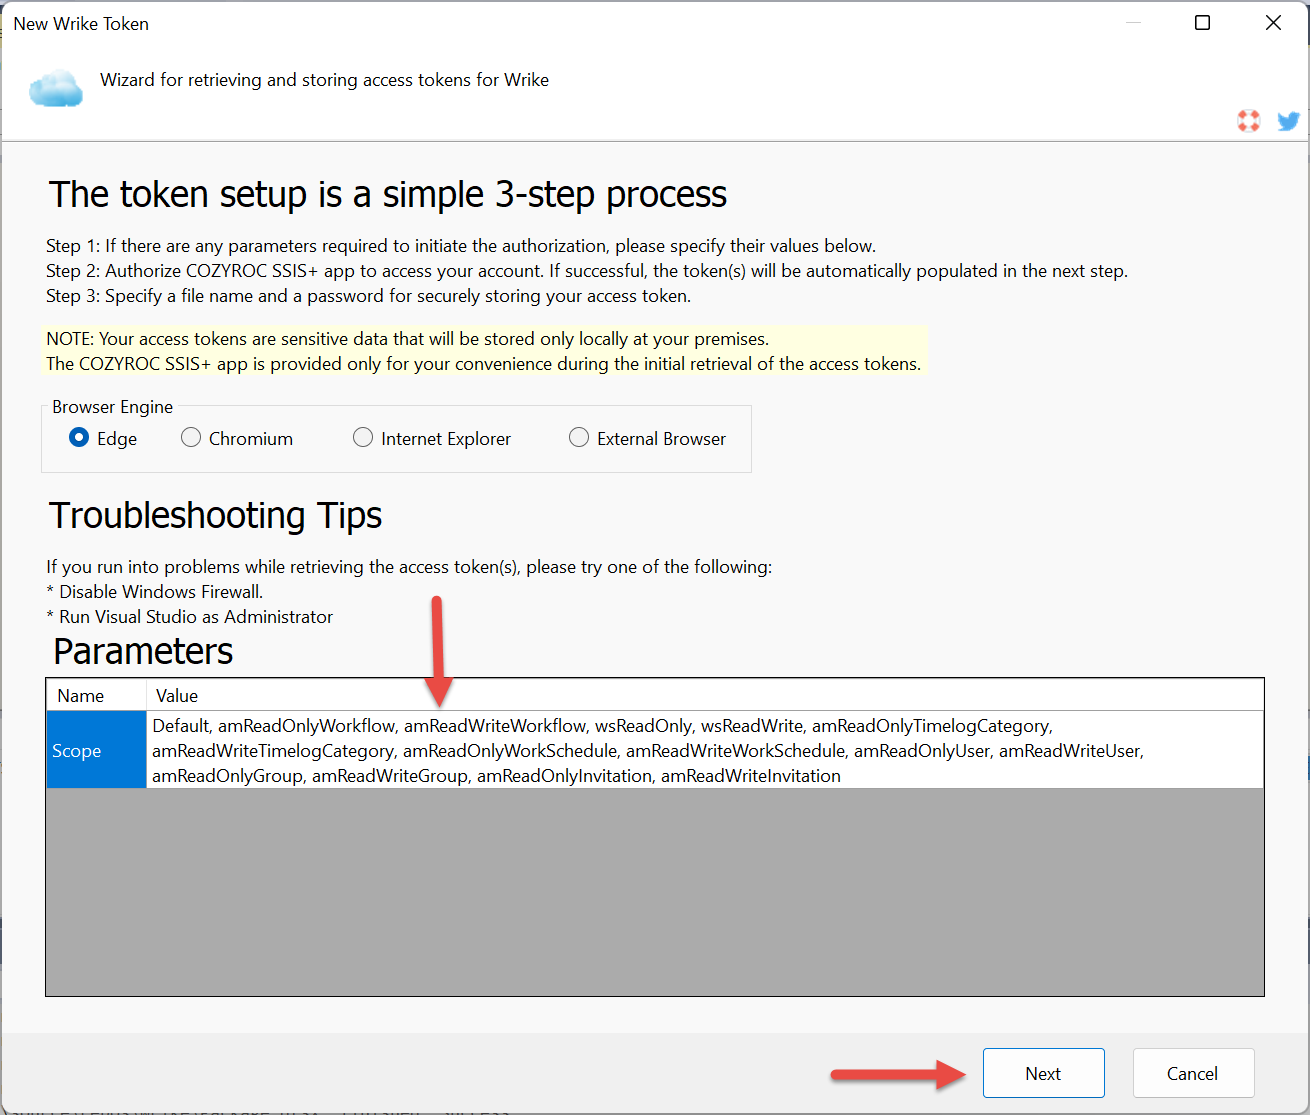Click the Browser Engine group label
The height and width of the screenshot is (1115, 1310).
[x=113, y=407]
